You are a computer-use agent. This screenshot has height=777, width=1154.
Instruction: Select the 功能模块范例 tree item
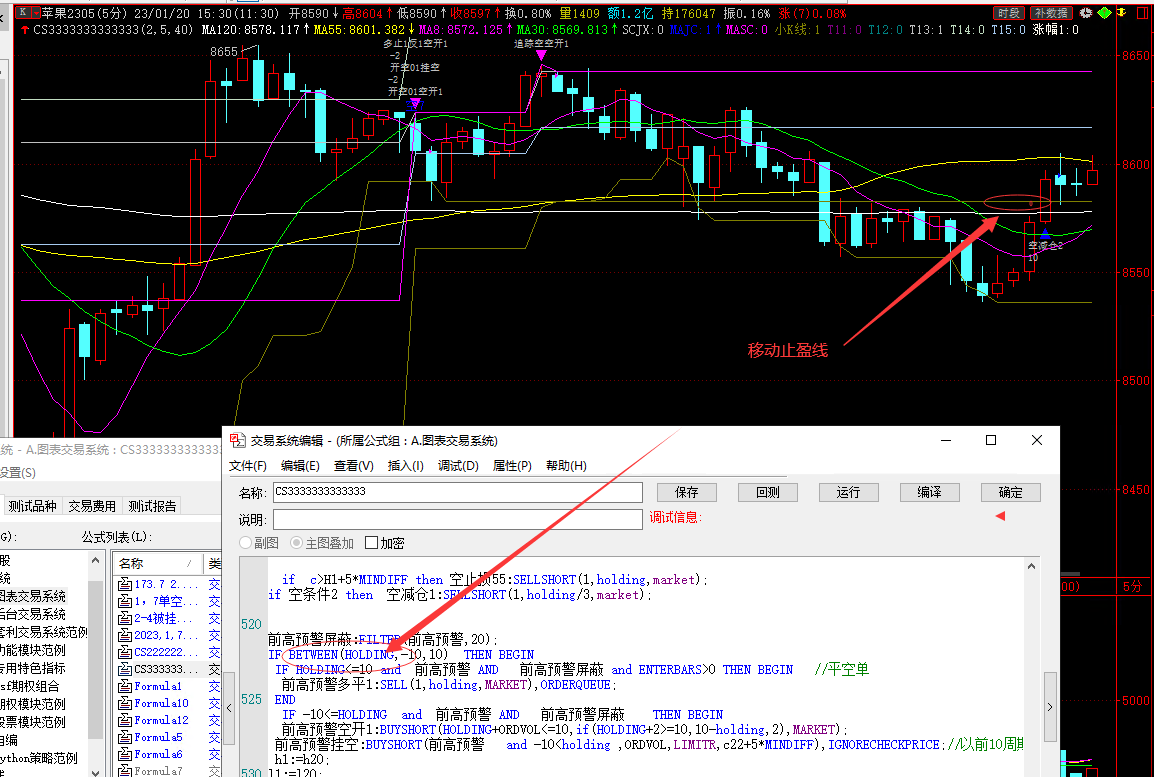click(x=33, y=650)
